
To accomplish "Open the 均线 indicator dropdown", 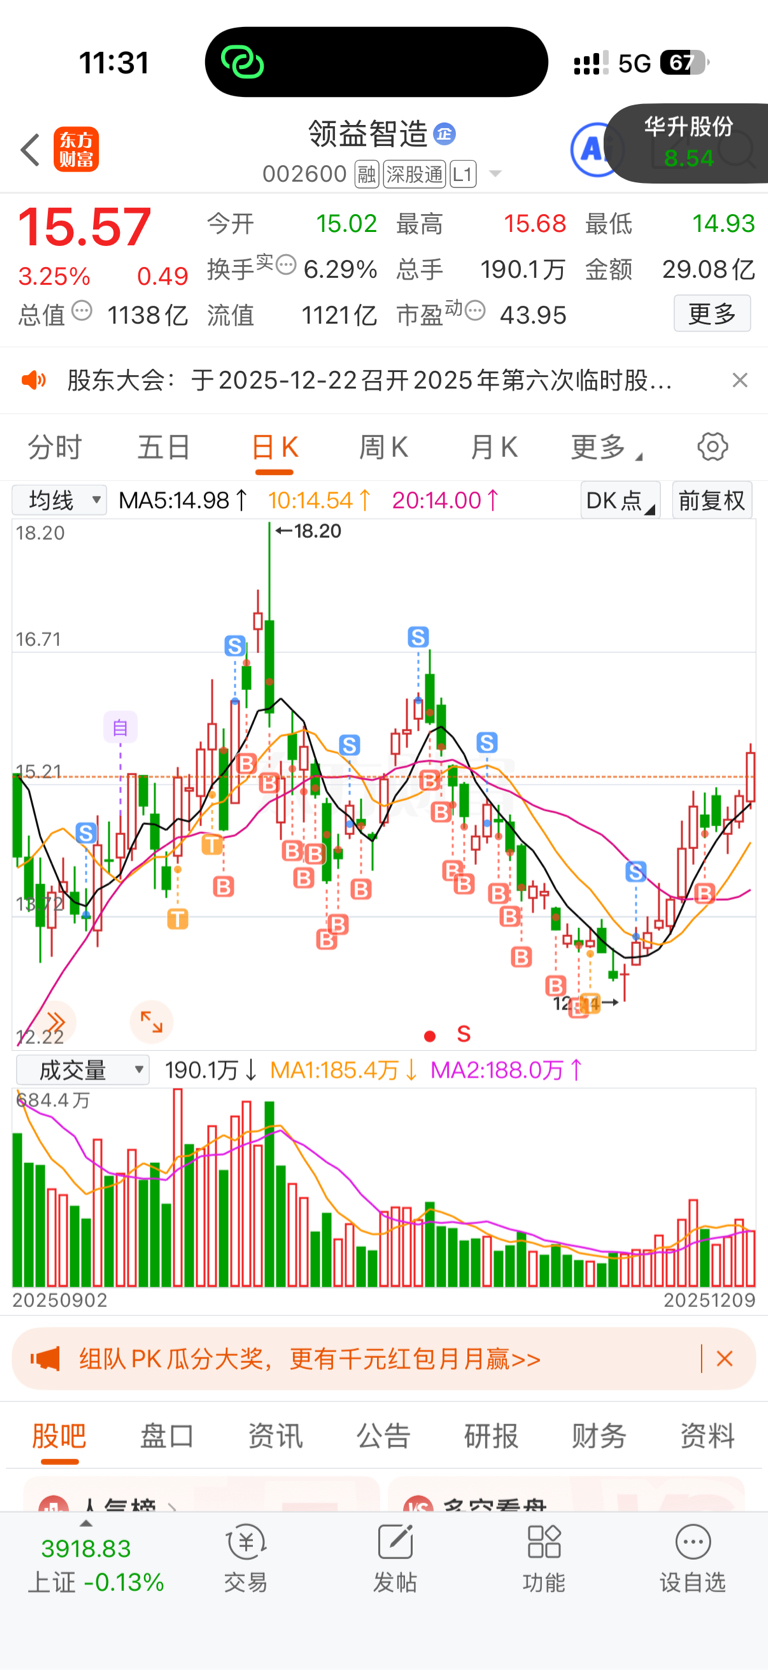I will tap(60, 500).
